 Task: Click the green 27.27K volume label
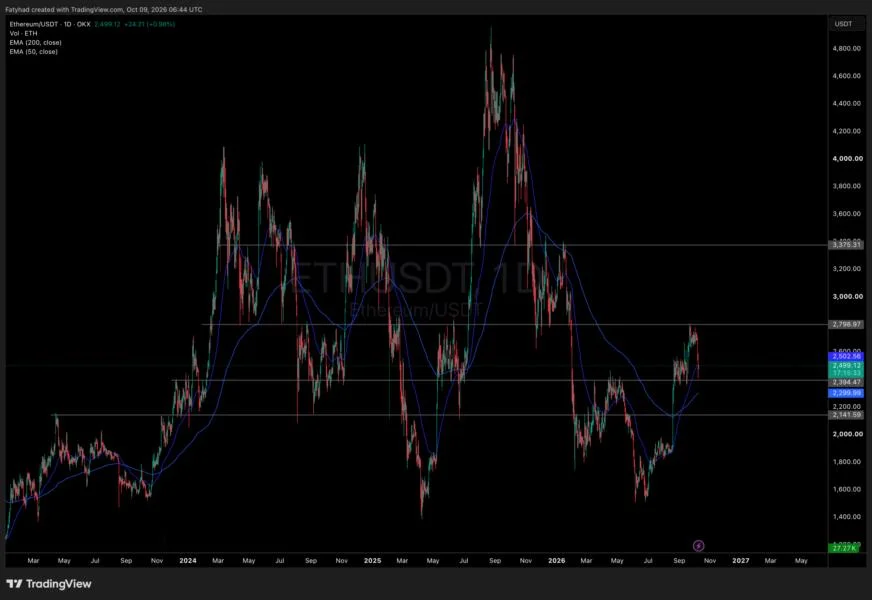pyautogui.click(x=845, y=548)
